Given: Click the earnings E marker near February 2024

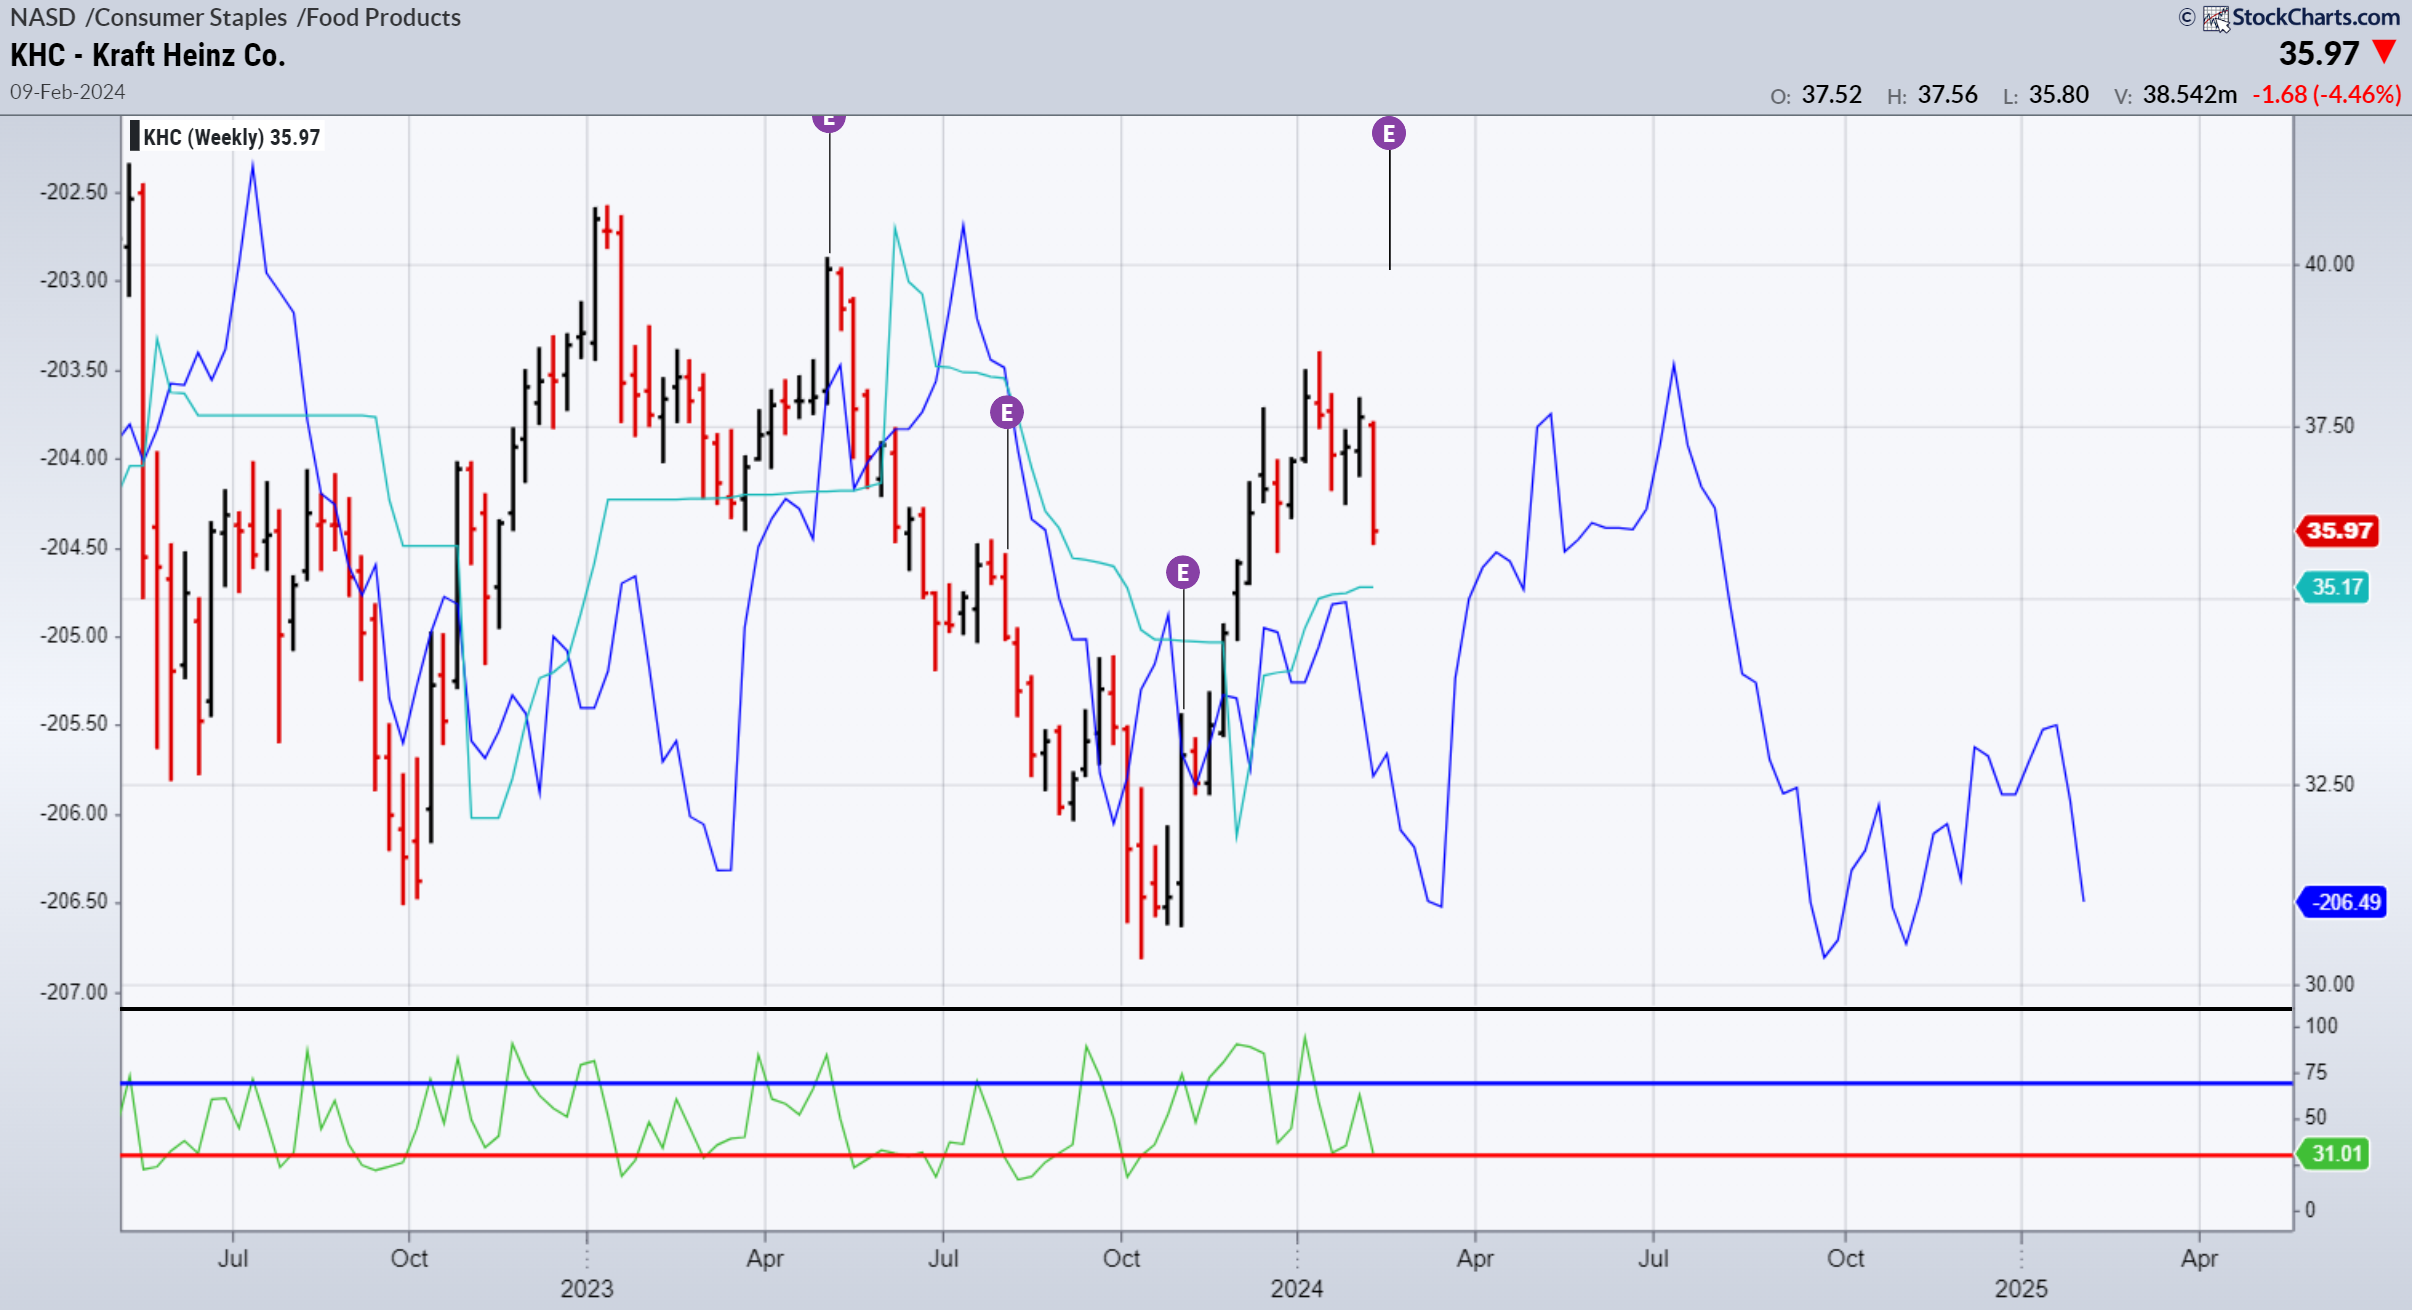Looking at the screenshot, I should pos(1389,133).
